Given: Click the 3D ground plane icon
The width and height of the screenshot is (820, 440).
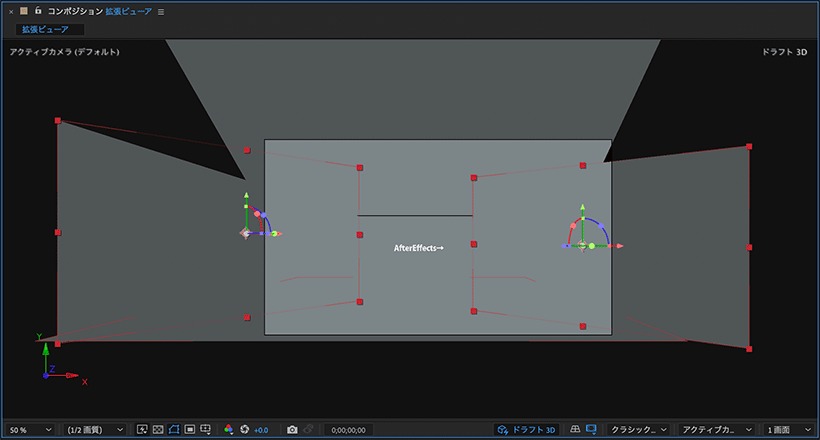Looking at the screenshot, I should (575, 430).
